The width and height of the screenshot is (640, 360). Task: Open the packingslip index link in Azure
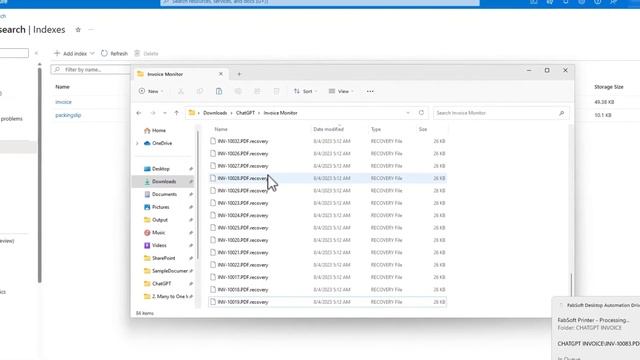pos(68,115)
